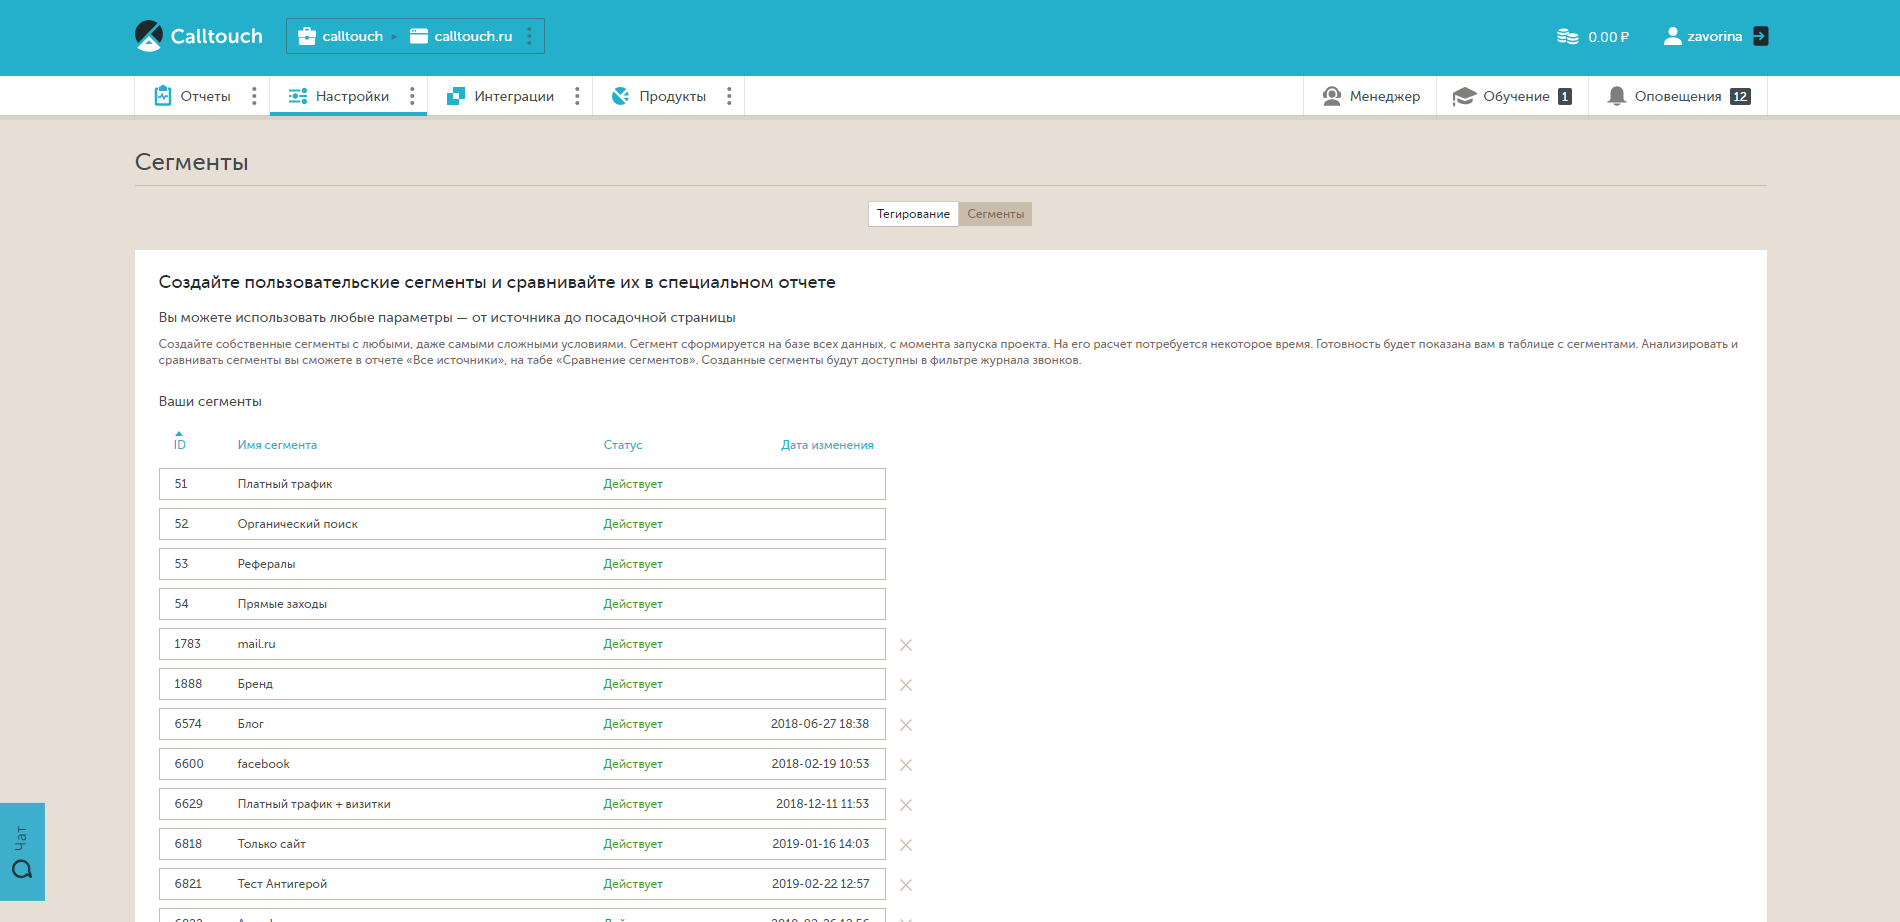Open the Настройки menu item
The image size is (1900, 922).
pyautogui.click(x=340, y=96)
